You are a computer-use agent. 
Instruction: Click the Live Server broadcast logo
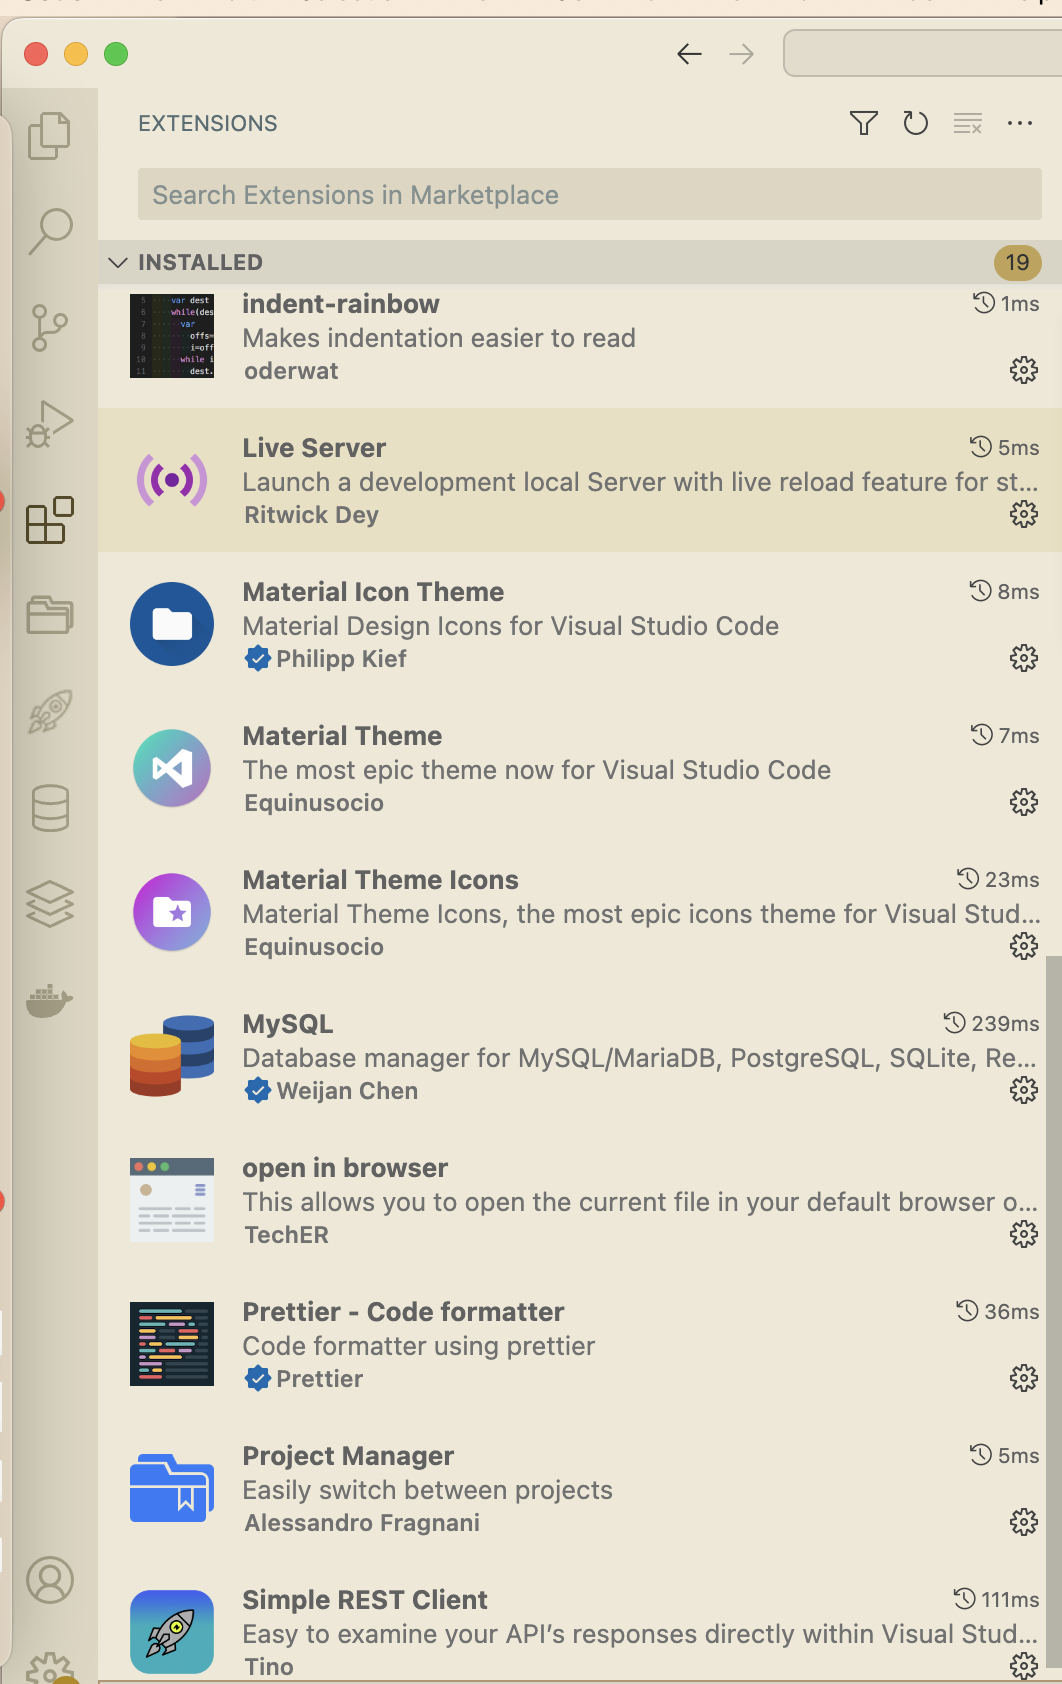pyautogui.click(x=172, y=480)
